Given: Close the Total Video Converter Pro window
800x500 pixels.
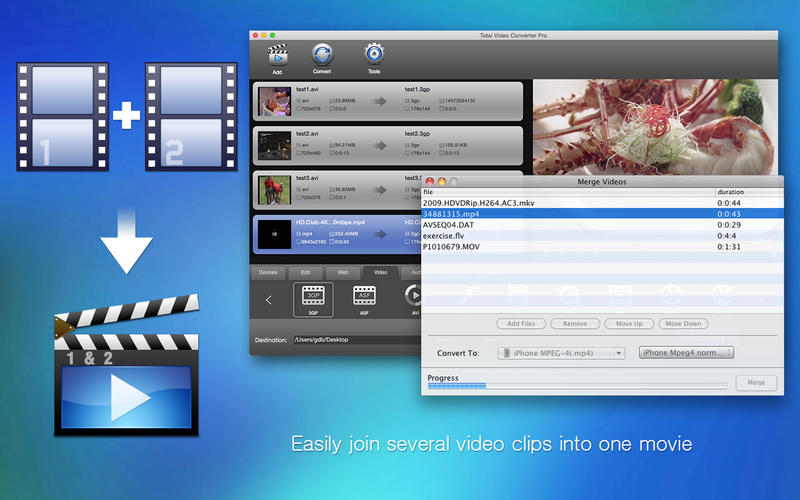Looking at the screenshot, I should click(x=255, y=35).
